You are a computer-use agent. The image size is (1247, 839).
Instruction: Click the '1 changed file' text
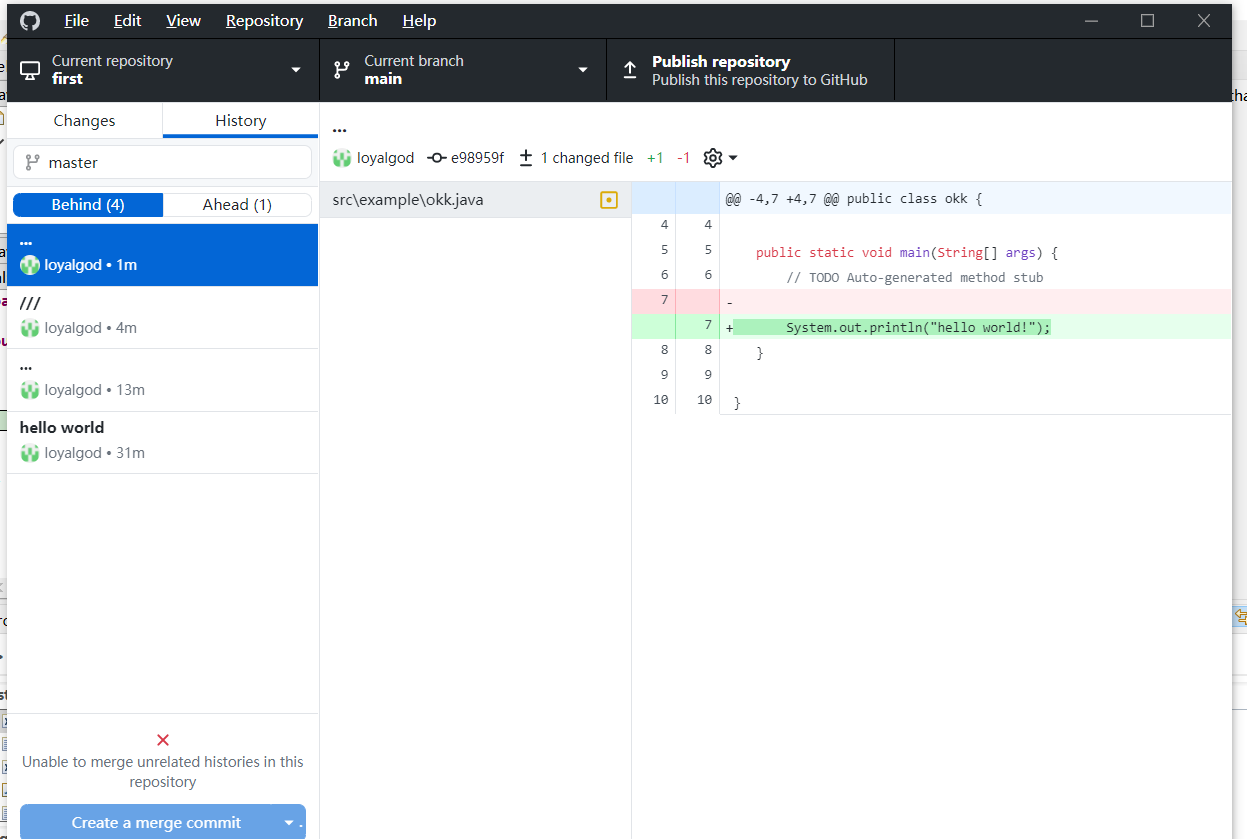point(587,158)
